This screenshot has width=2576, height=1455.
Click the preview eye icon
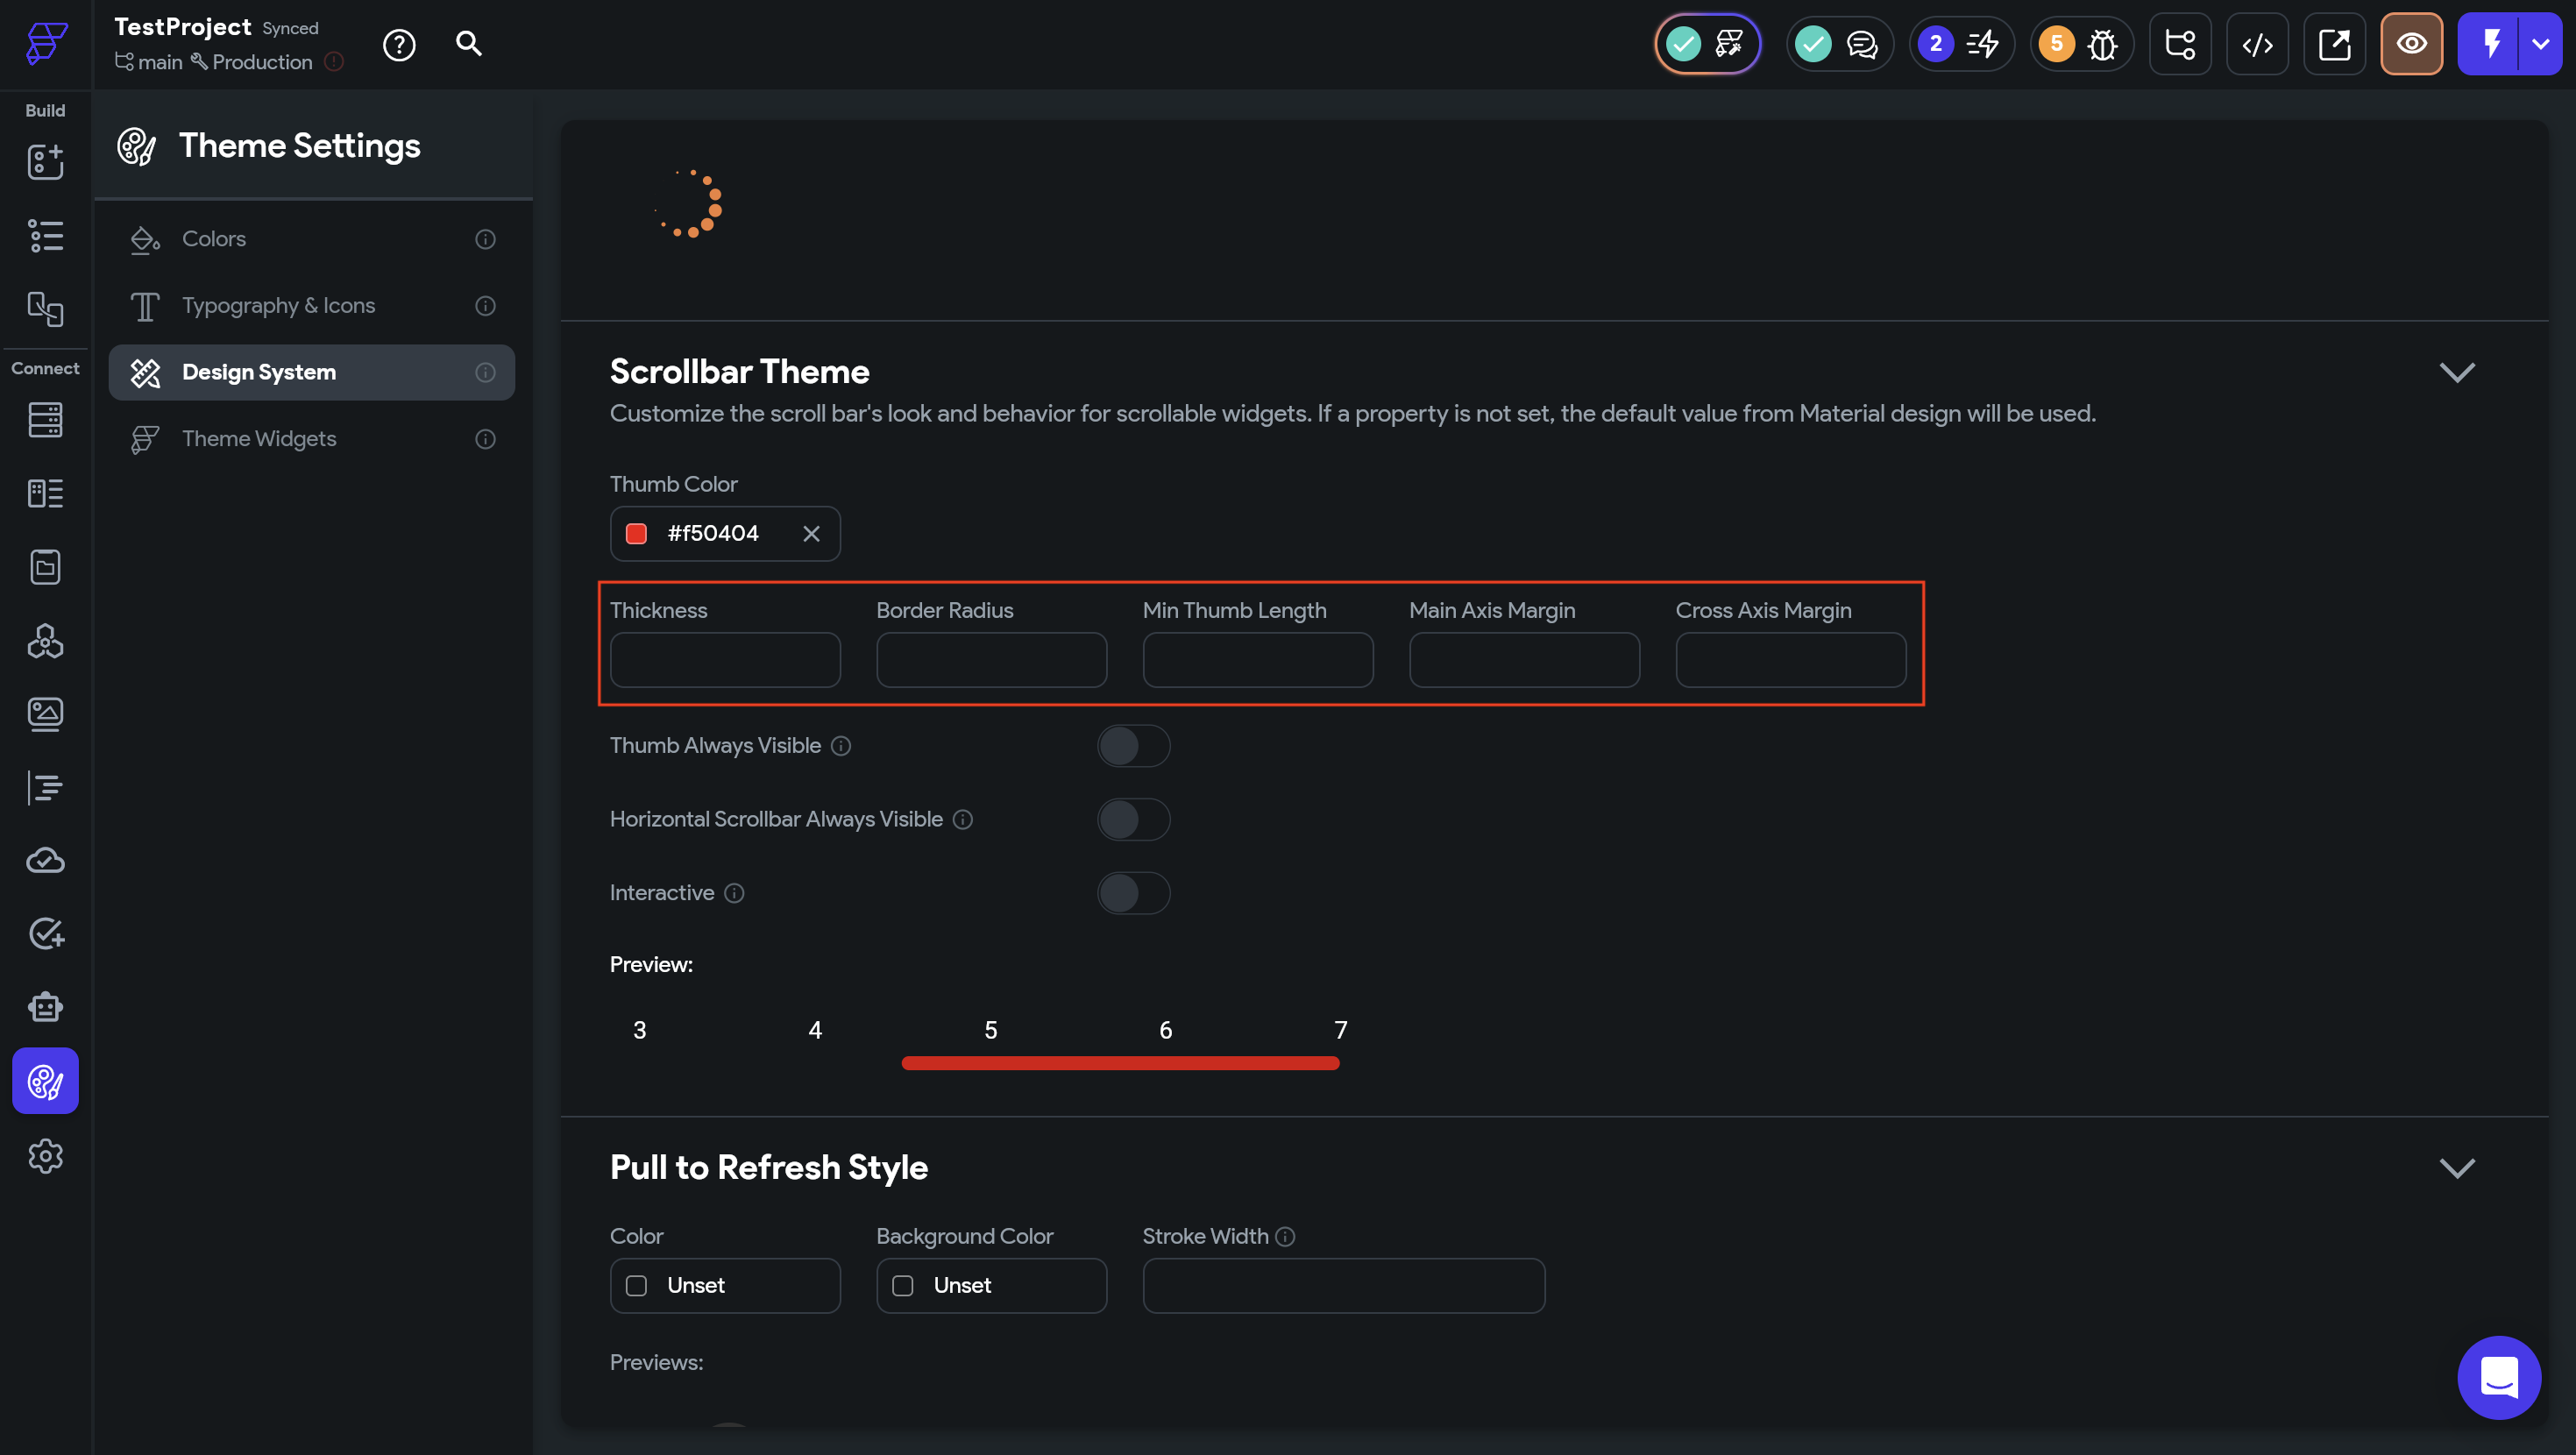pos(2411,44)
